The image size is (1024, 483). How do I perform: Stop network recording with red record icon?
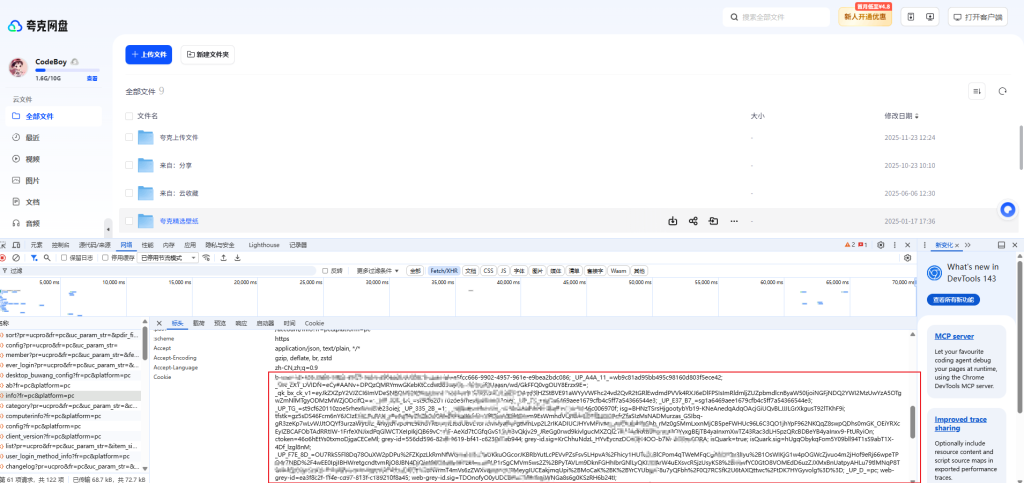(3, 258)
